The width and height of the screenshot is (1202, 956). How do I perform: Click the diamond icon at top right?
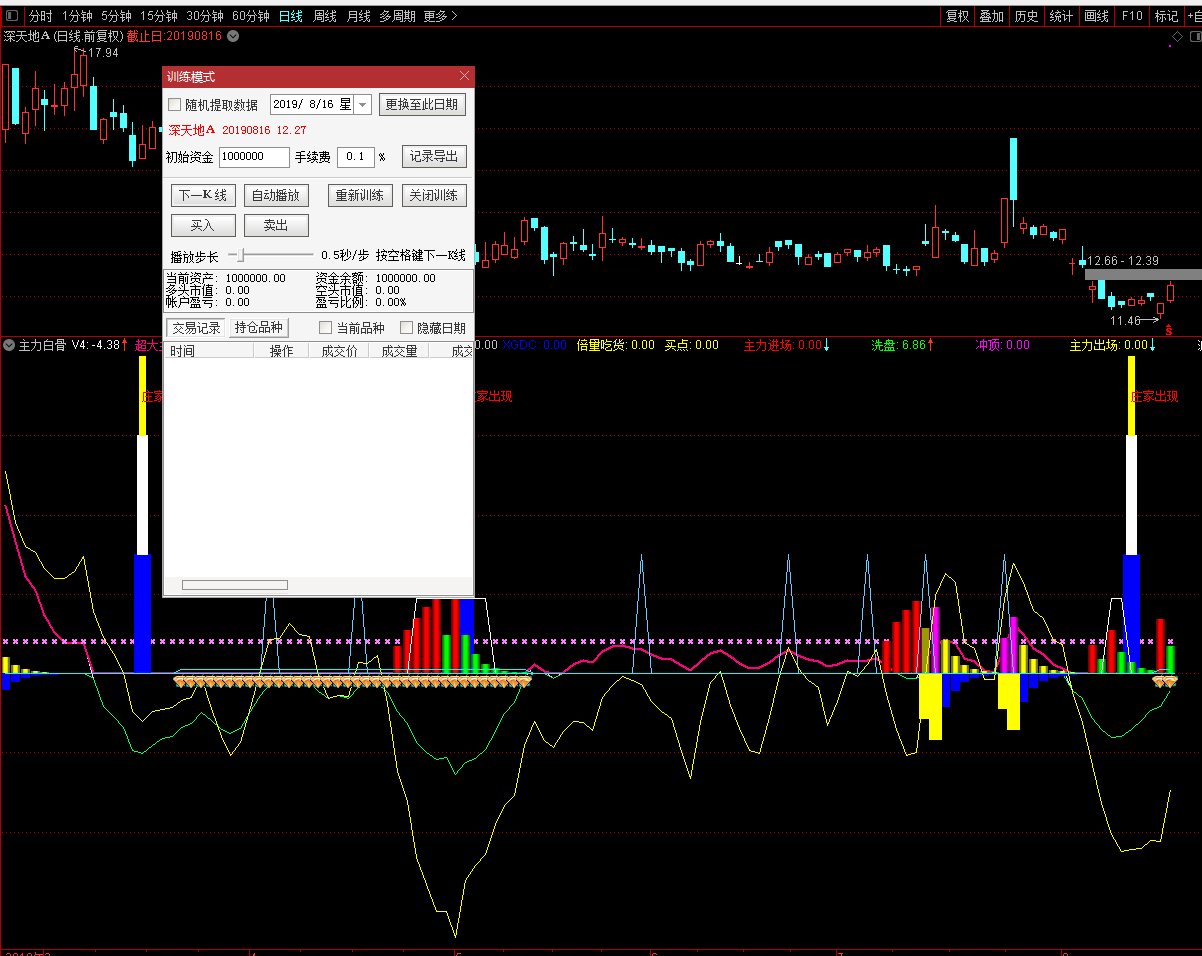(x=1177, y=37)
